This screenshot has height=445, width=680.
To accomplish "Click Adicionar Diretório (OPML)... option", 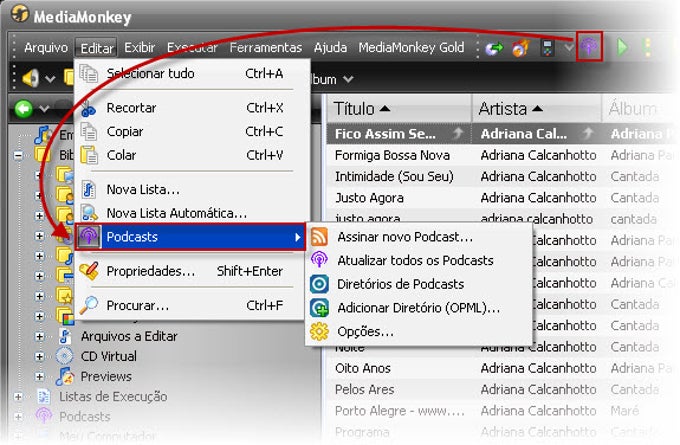I will click(418, 308).
